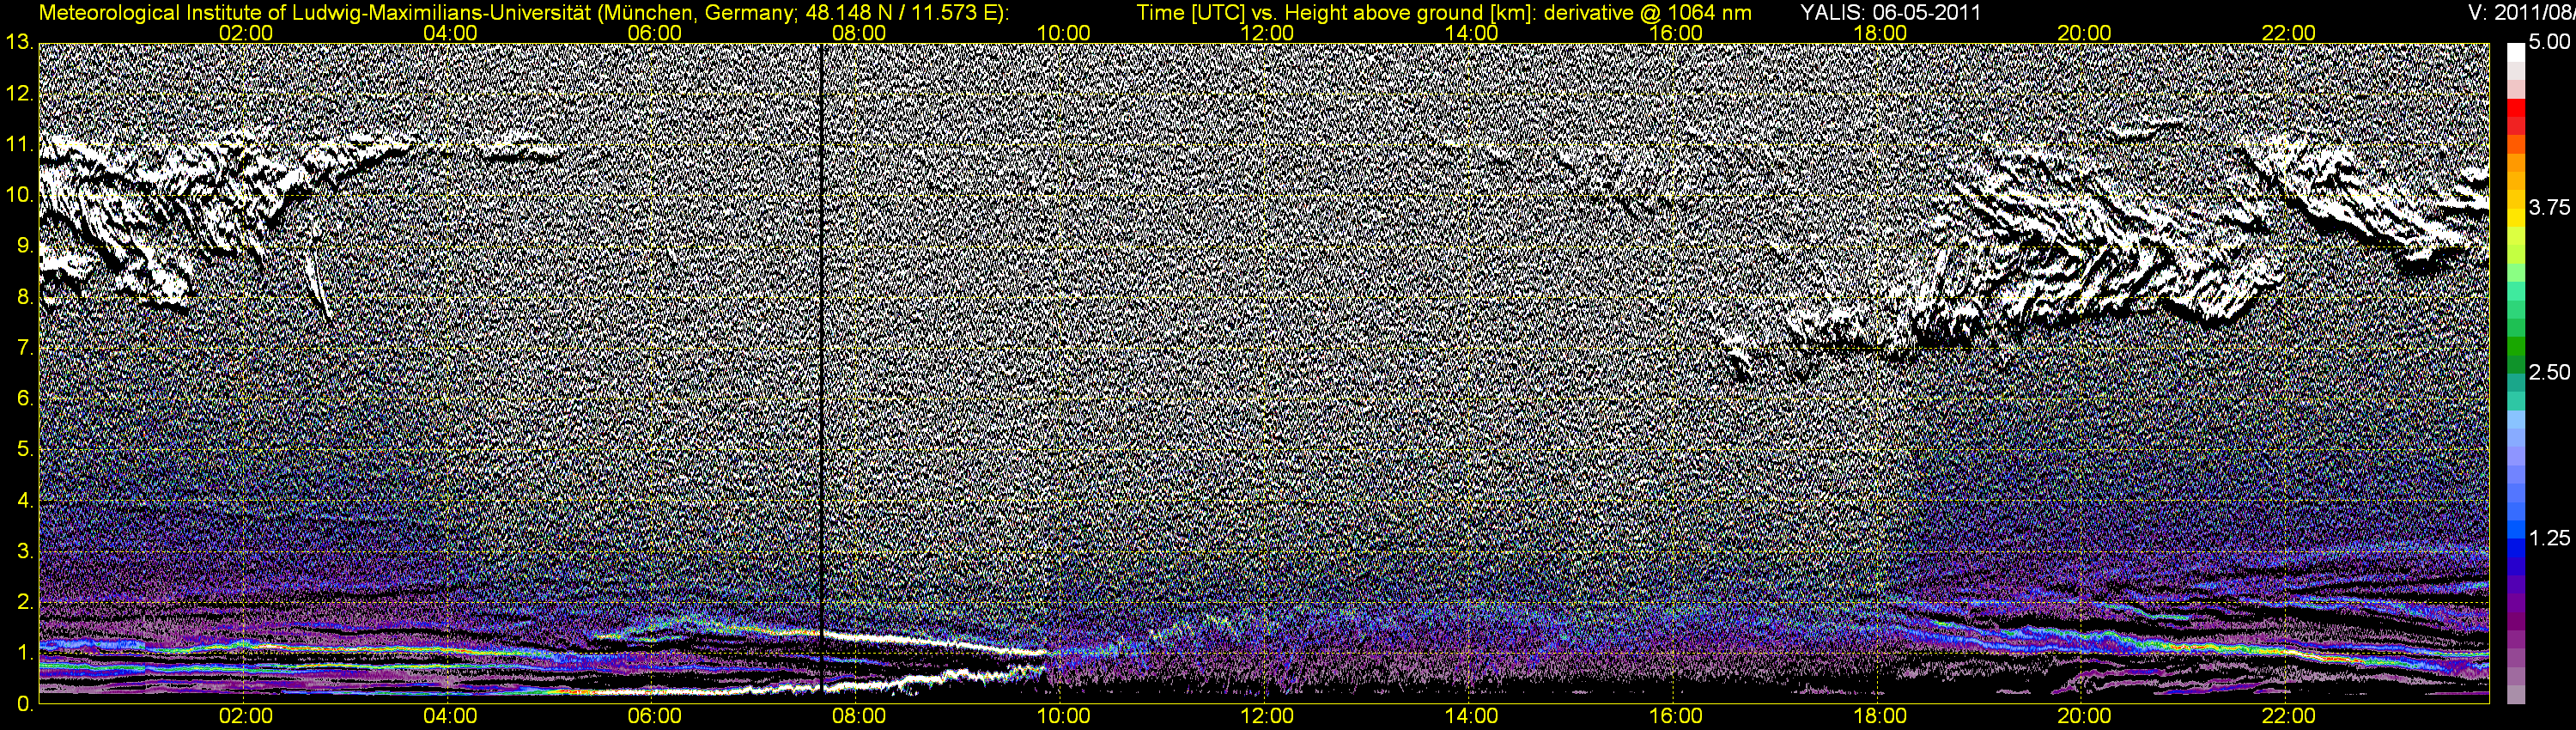Click the 11 km height axis label
2576x730 pixels.
pos(20,144)
